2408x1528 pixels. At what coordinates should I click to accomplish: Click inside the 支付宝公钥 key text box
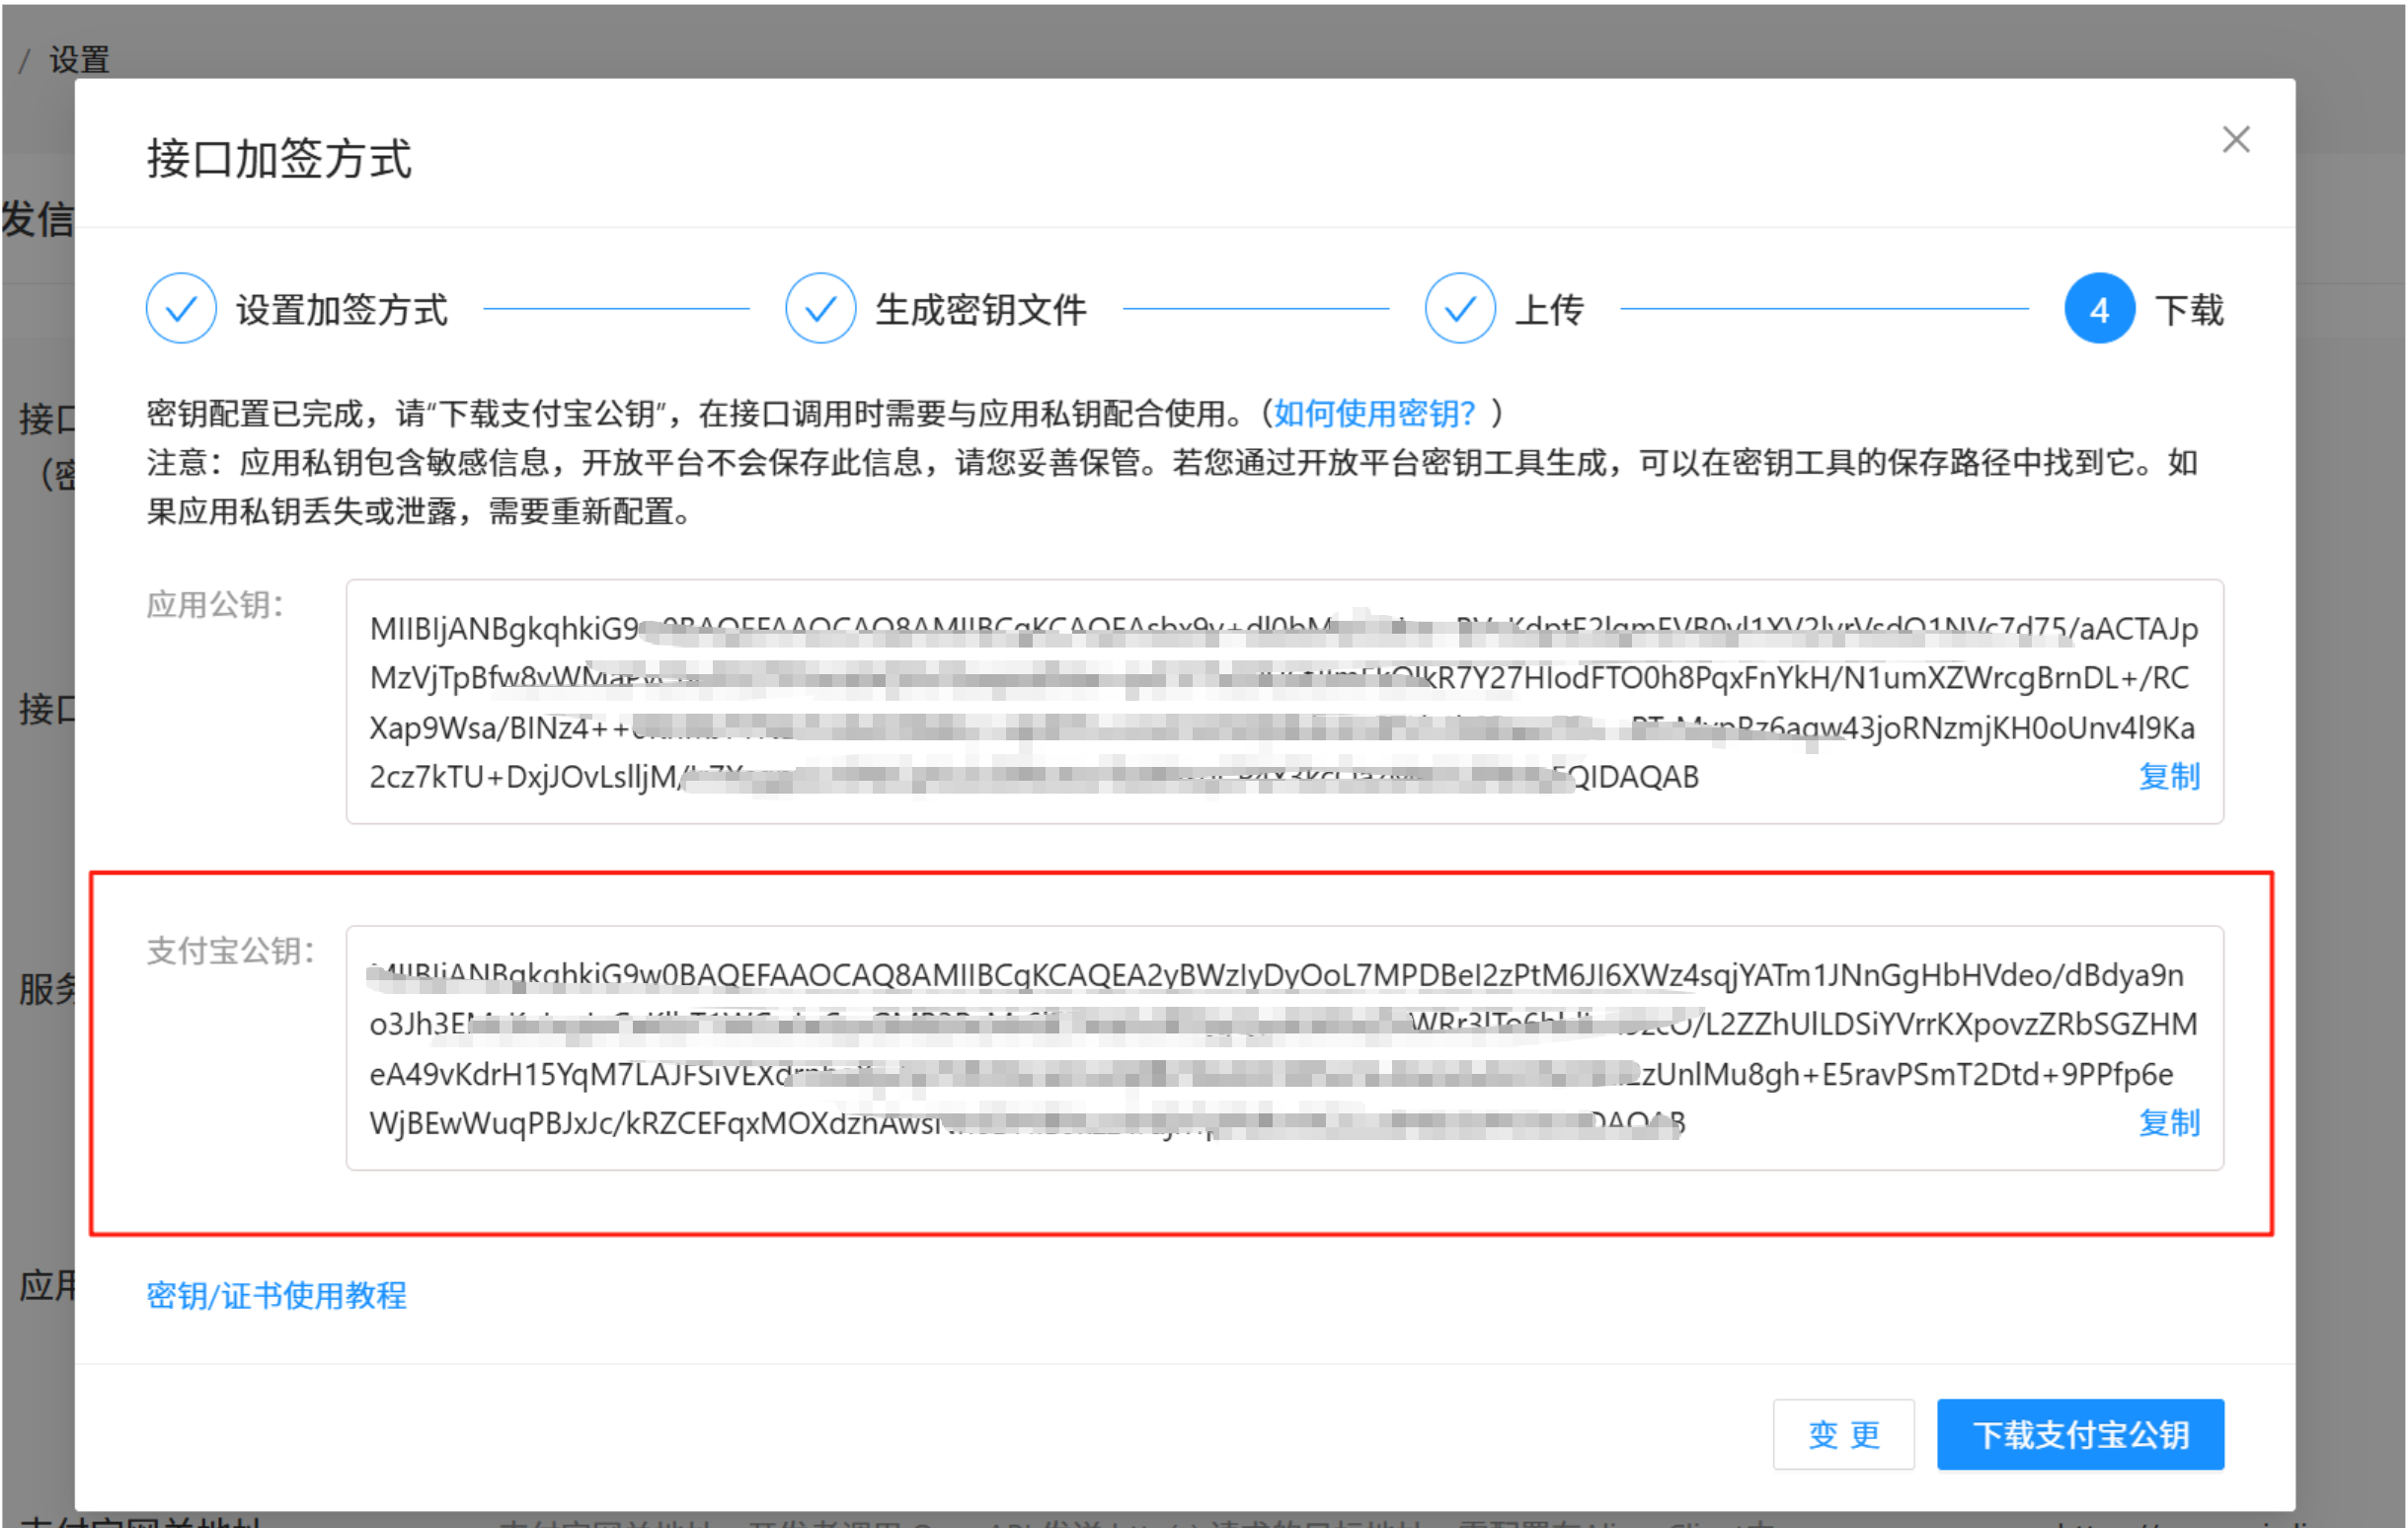[x=1284, y=1048]
